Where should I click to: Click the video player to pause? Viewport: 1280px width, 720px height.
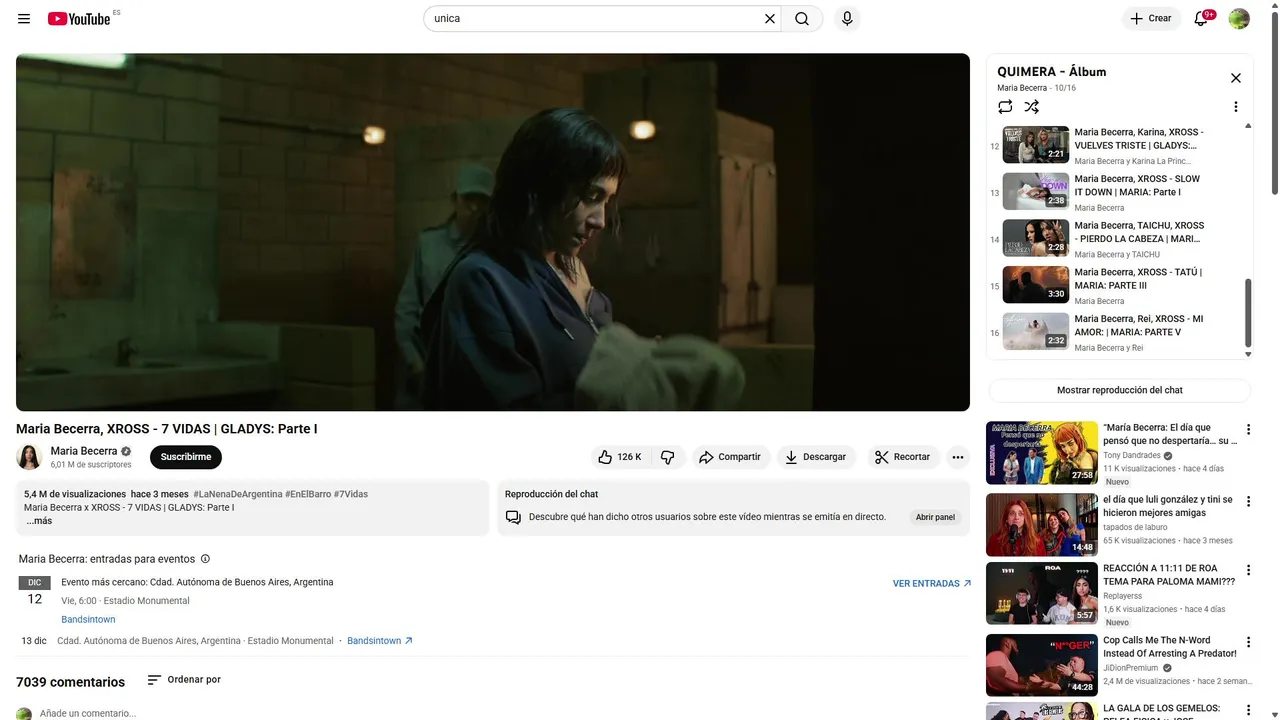[493, 232]
